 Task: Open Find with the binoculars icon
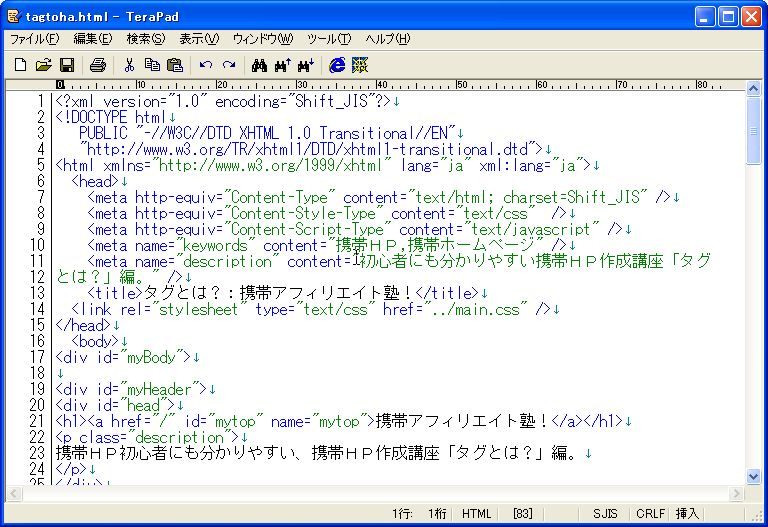[x=259, y=65]
